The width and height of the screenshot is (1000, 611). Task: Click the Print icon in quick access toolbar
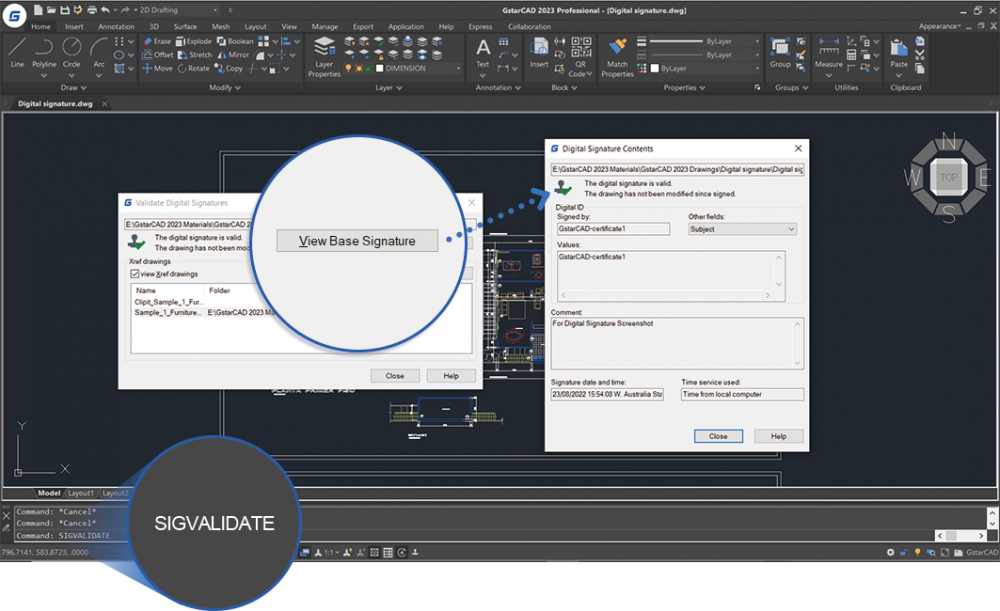click(92, 10)
